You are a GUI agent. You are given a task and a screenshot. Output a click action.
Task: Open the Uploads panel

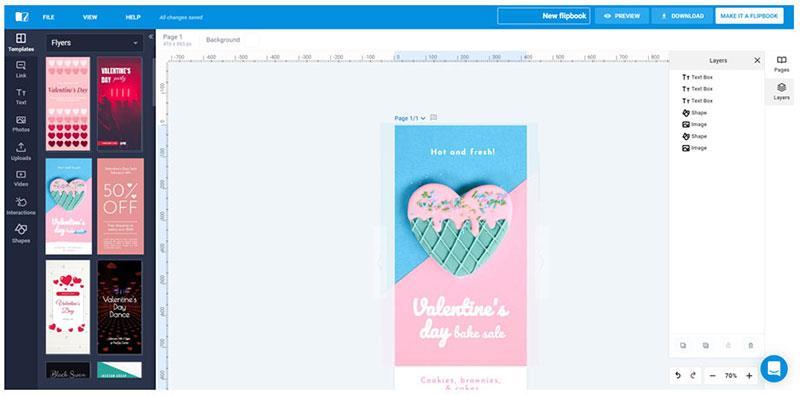(21, 152)
